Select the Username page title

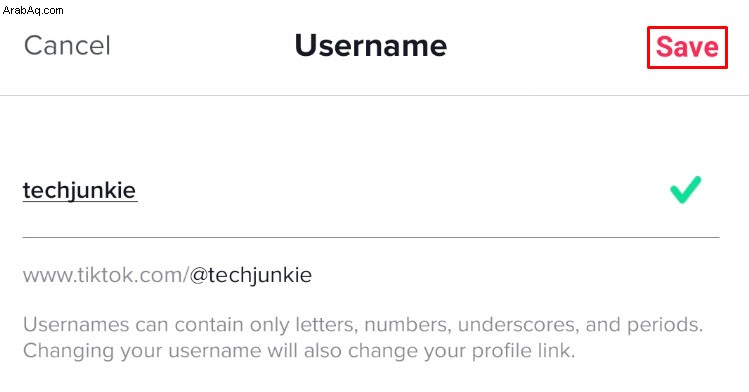click(x=371, y=46)
